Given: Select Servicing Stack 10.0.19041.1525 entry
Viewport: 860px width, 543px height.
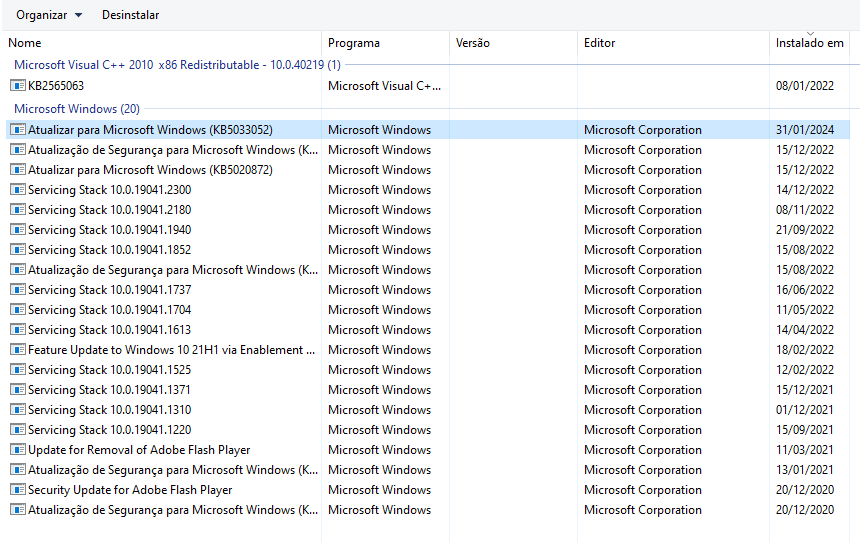Looking at the screenshot, I should [110, 370].
